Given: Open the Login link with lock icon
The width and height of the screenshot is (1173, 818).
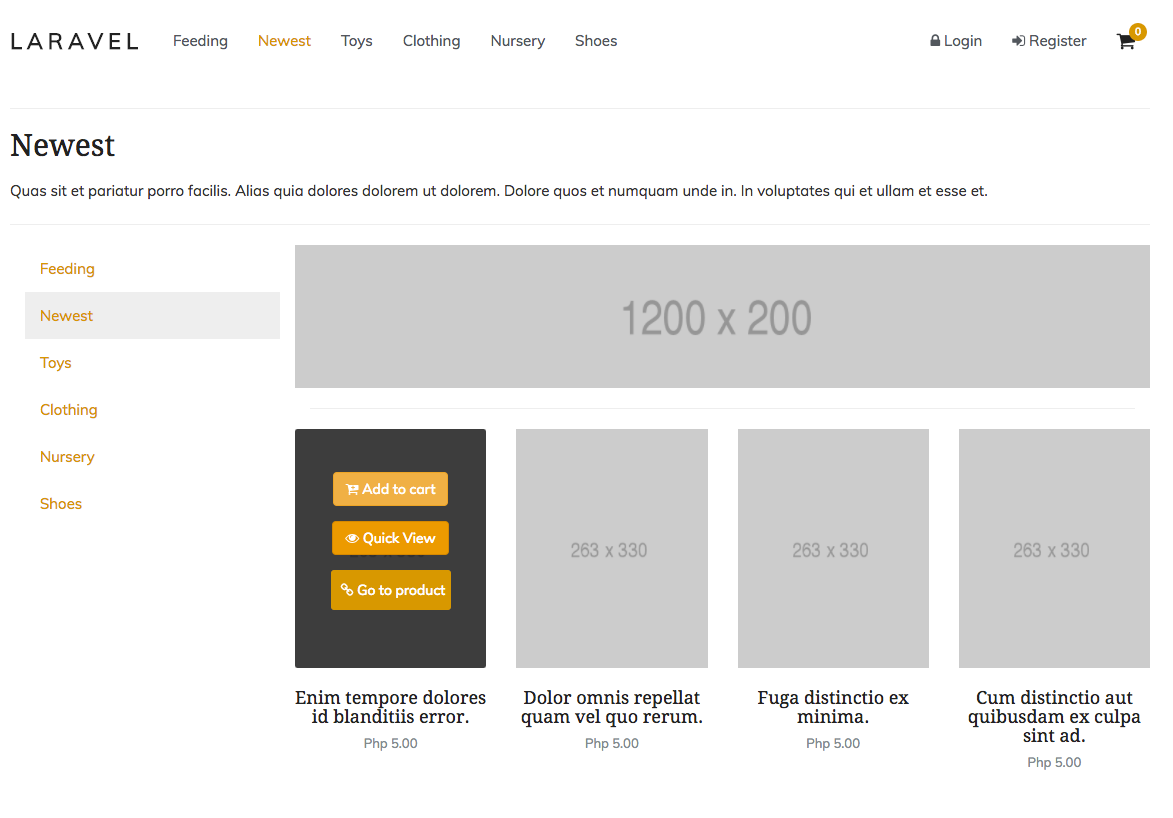Looking at the screenshot, I should tap(956, 41).
